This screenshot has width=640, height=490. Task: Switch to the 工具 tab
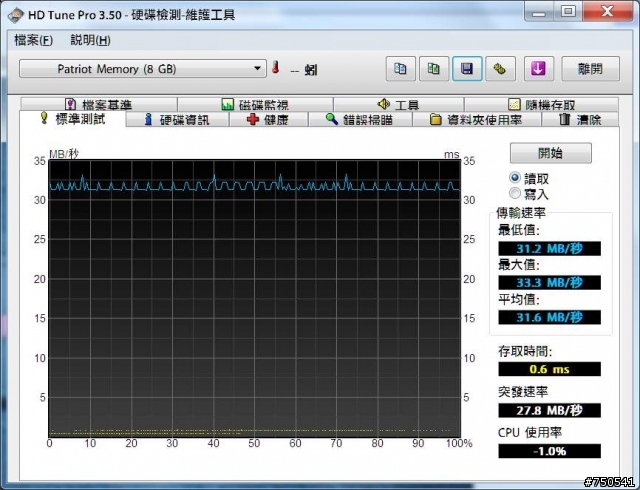398,105
